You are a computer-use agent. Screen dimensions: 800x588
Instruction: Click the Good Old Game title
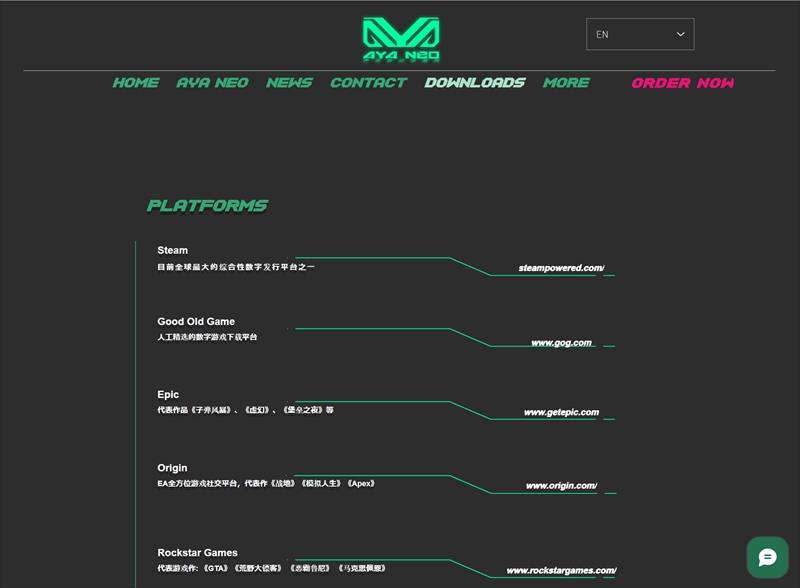tap(196, 322)
